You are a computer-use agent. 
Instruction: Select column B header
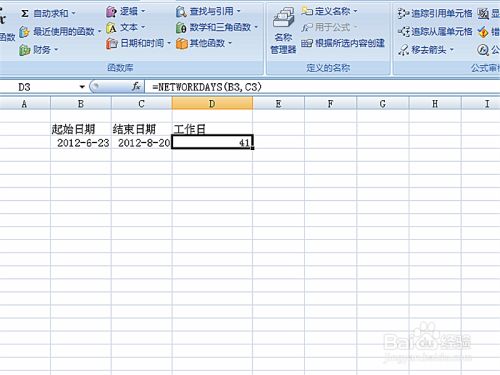[81, 104]
